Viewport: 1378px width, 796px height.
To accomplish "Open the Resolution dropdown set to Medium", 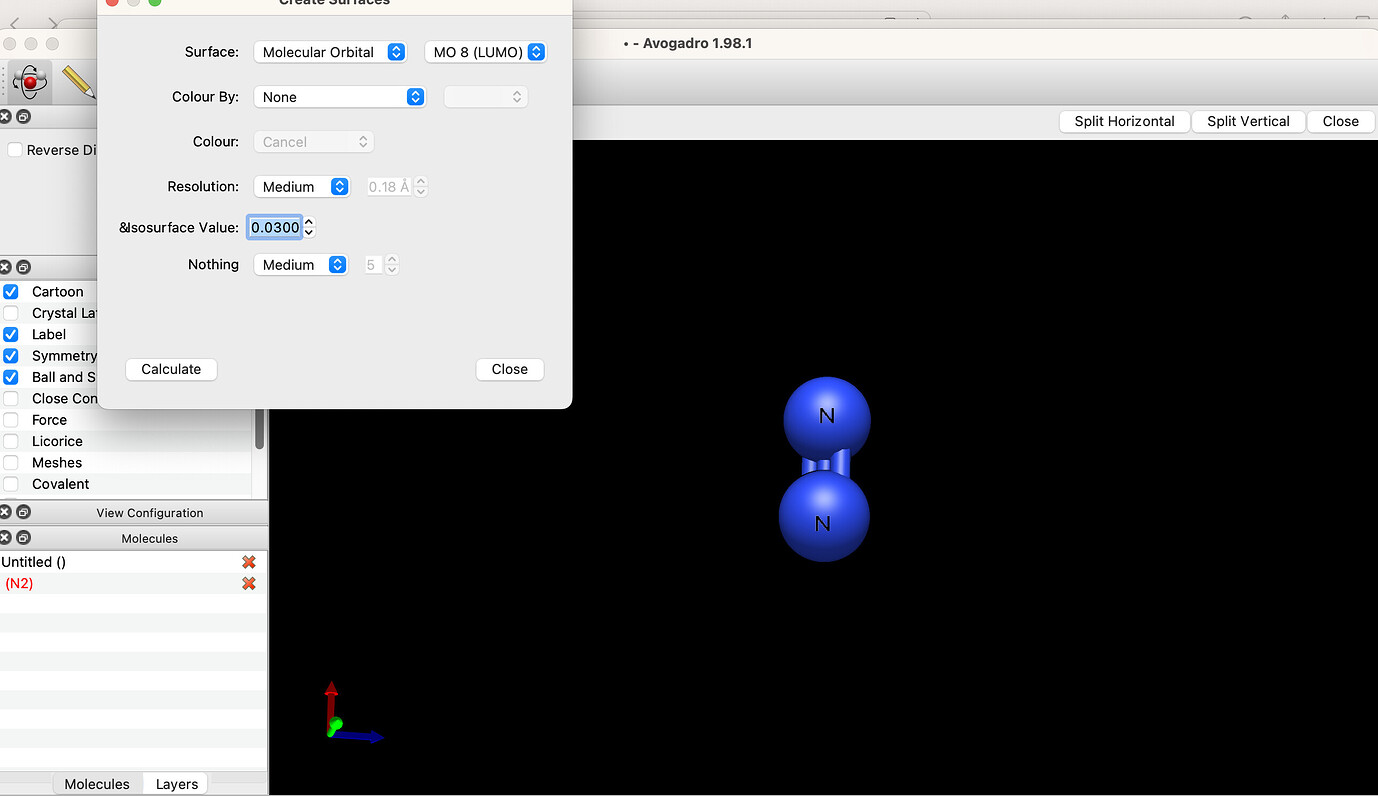I will (x=302, y=186).
